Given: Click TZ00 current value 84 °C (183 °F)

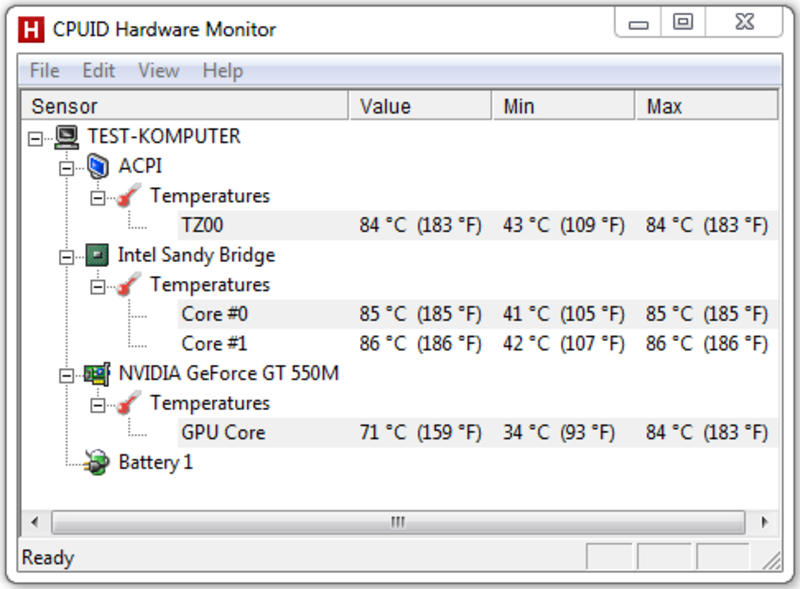Looking at the screenshot, I should (420, 225).
